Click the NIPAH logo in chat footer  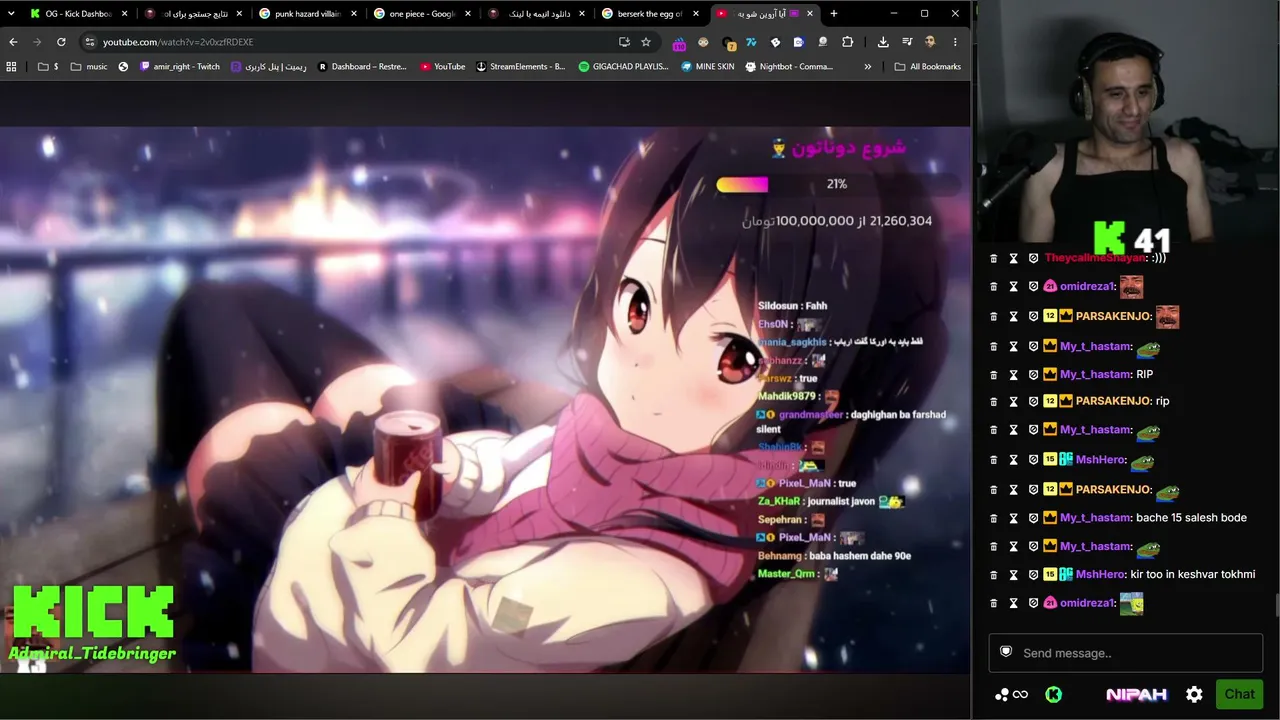(x=1137, y=694)
